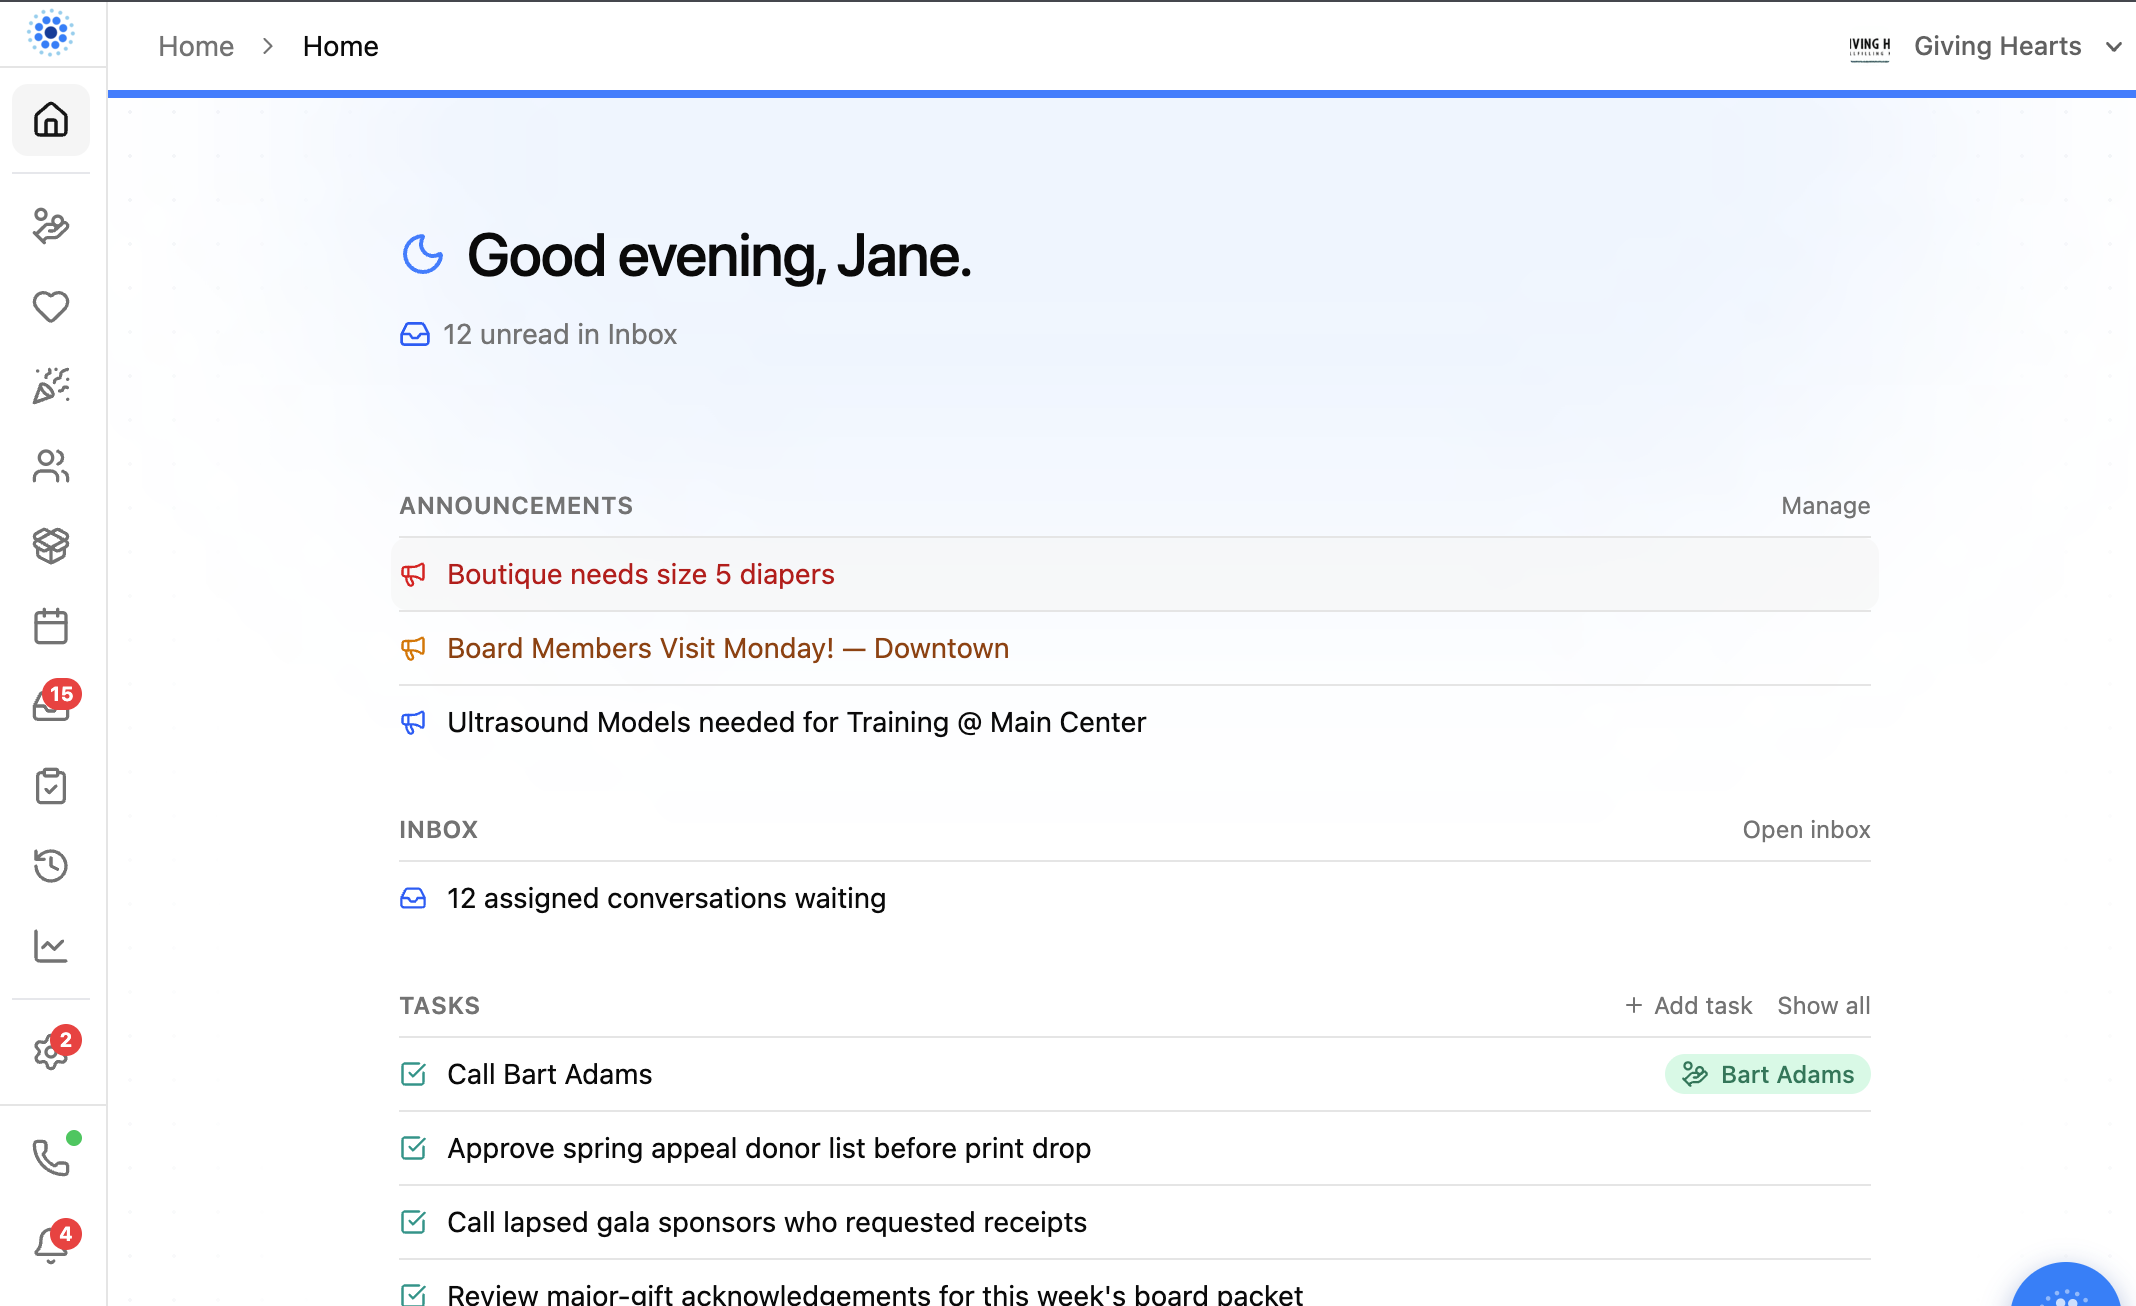The height and width of the screenshot is (1306, 2136).
Task: Open the party popper events icon
Action: (x=51, y=386)
